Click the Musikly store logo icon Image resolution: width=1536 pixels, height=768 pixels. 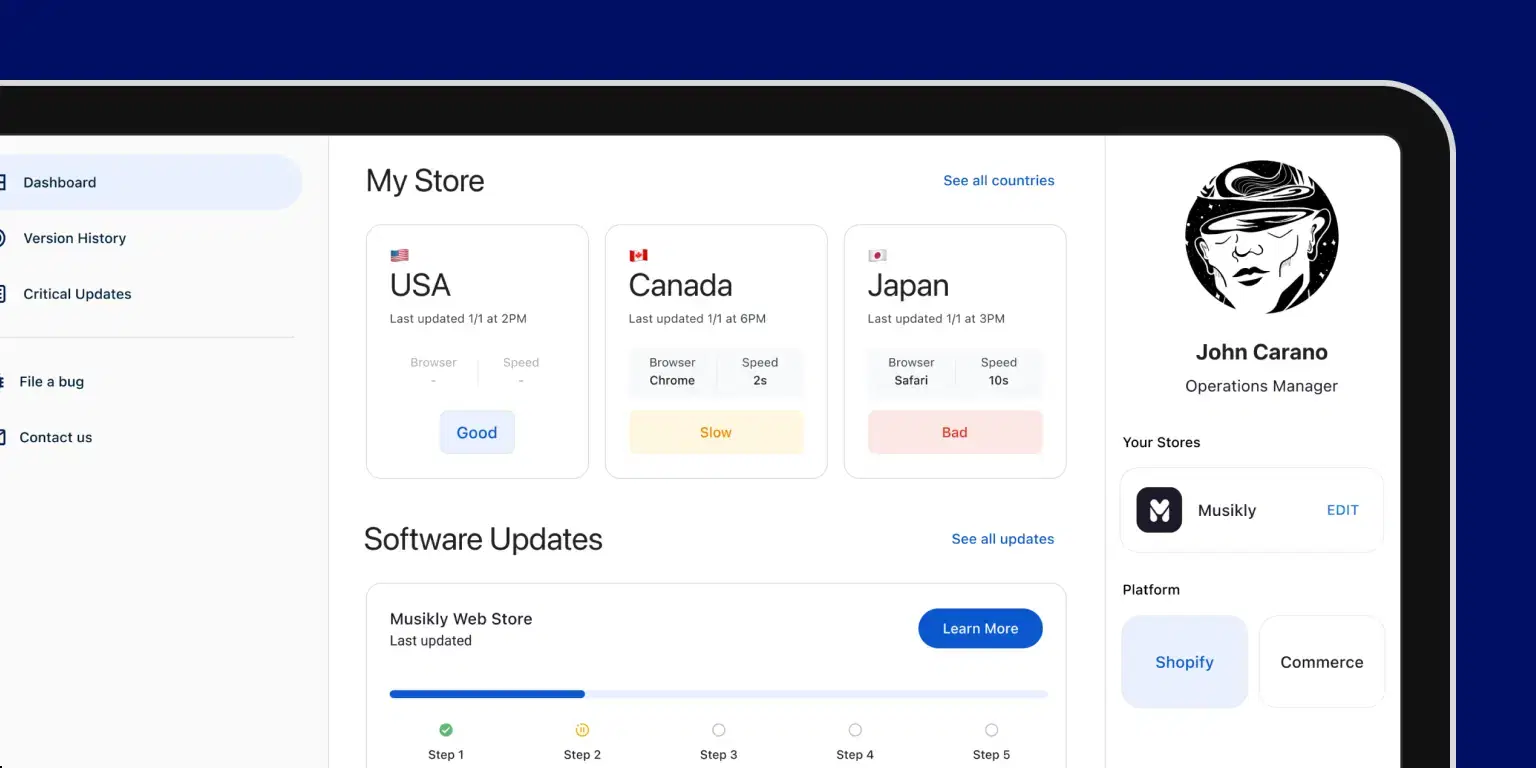pos(1159,510)
